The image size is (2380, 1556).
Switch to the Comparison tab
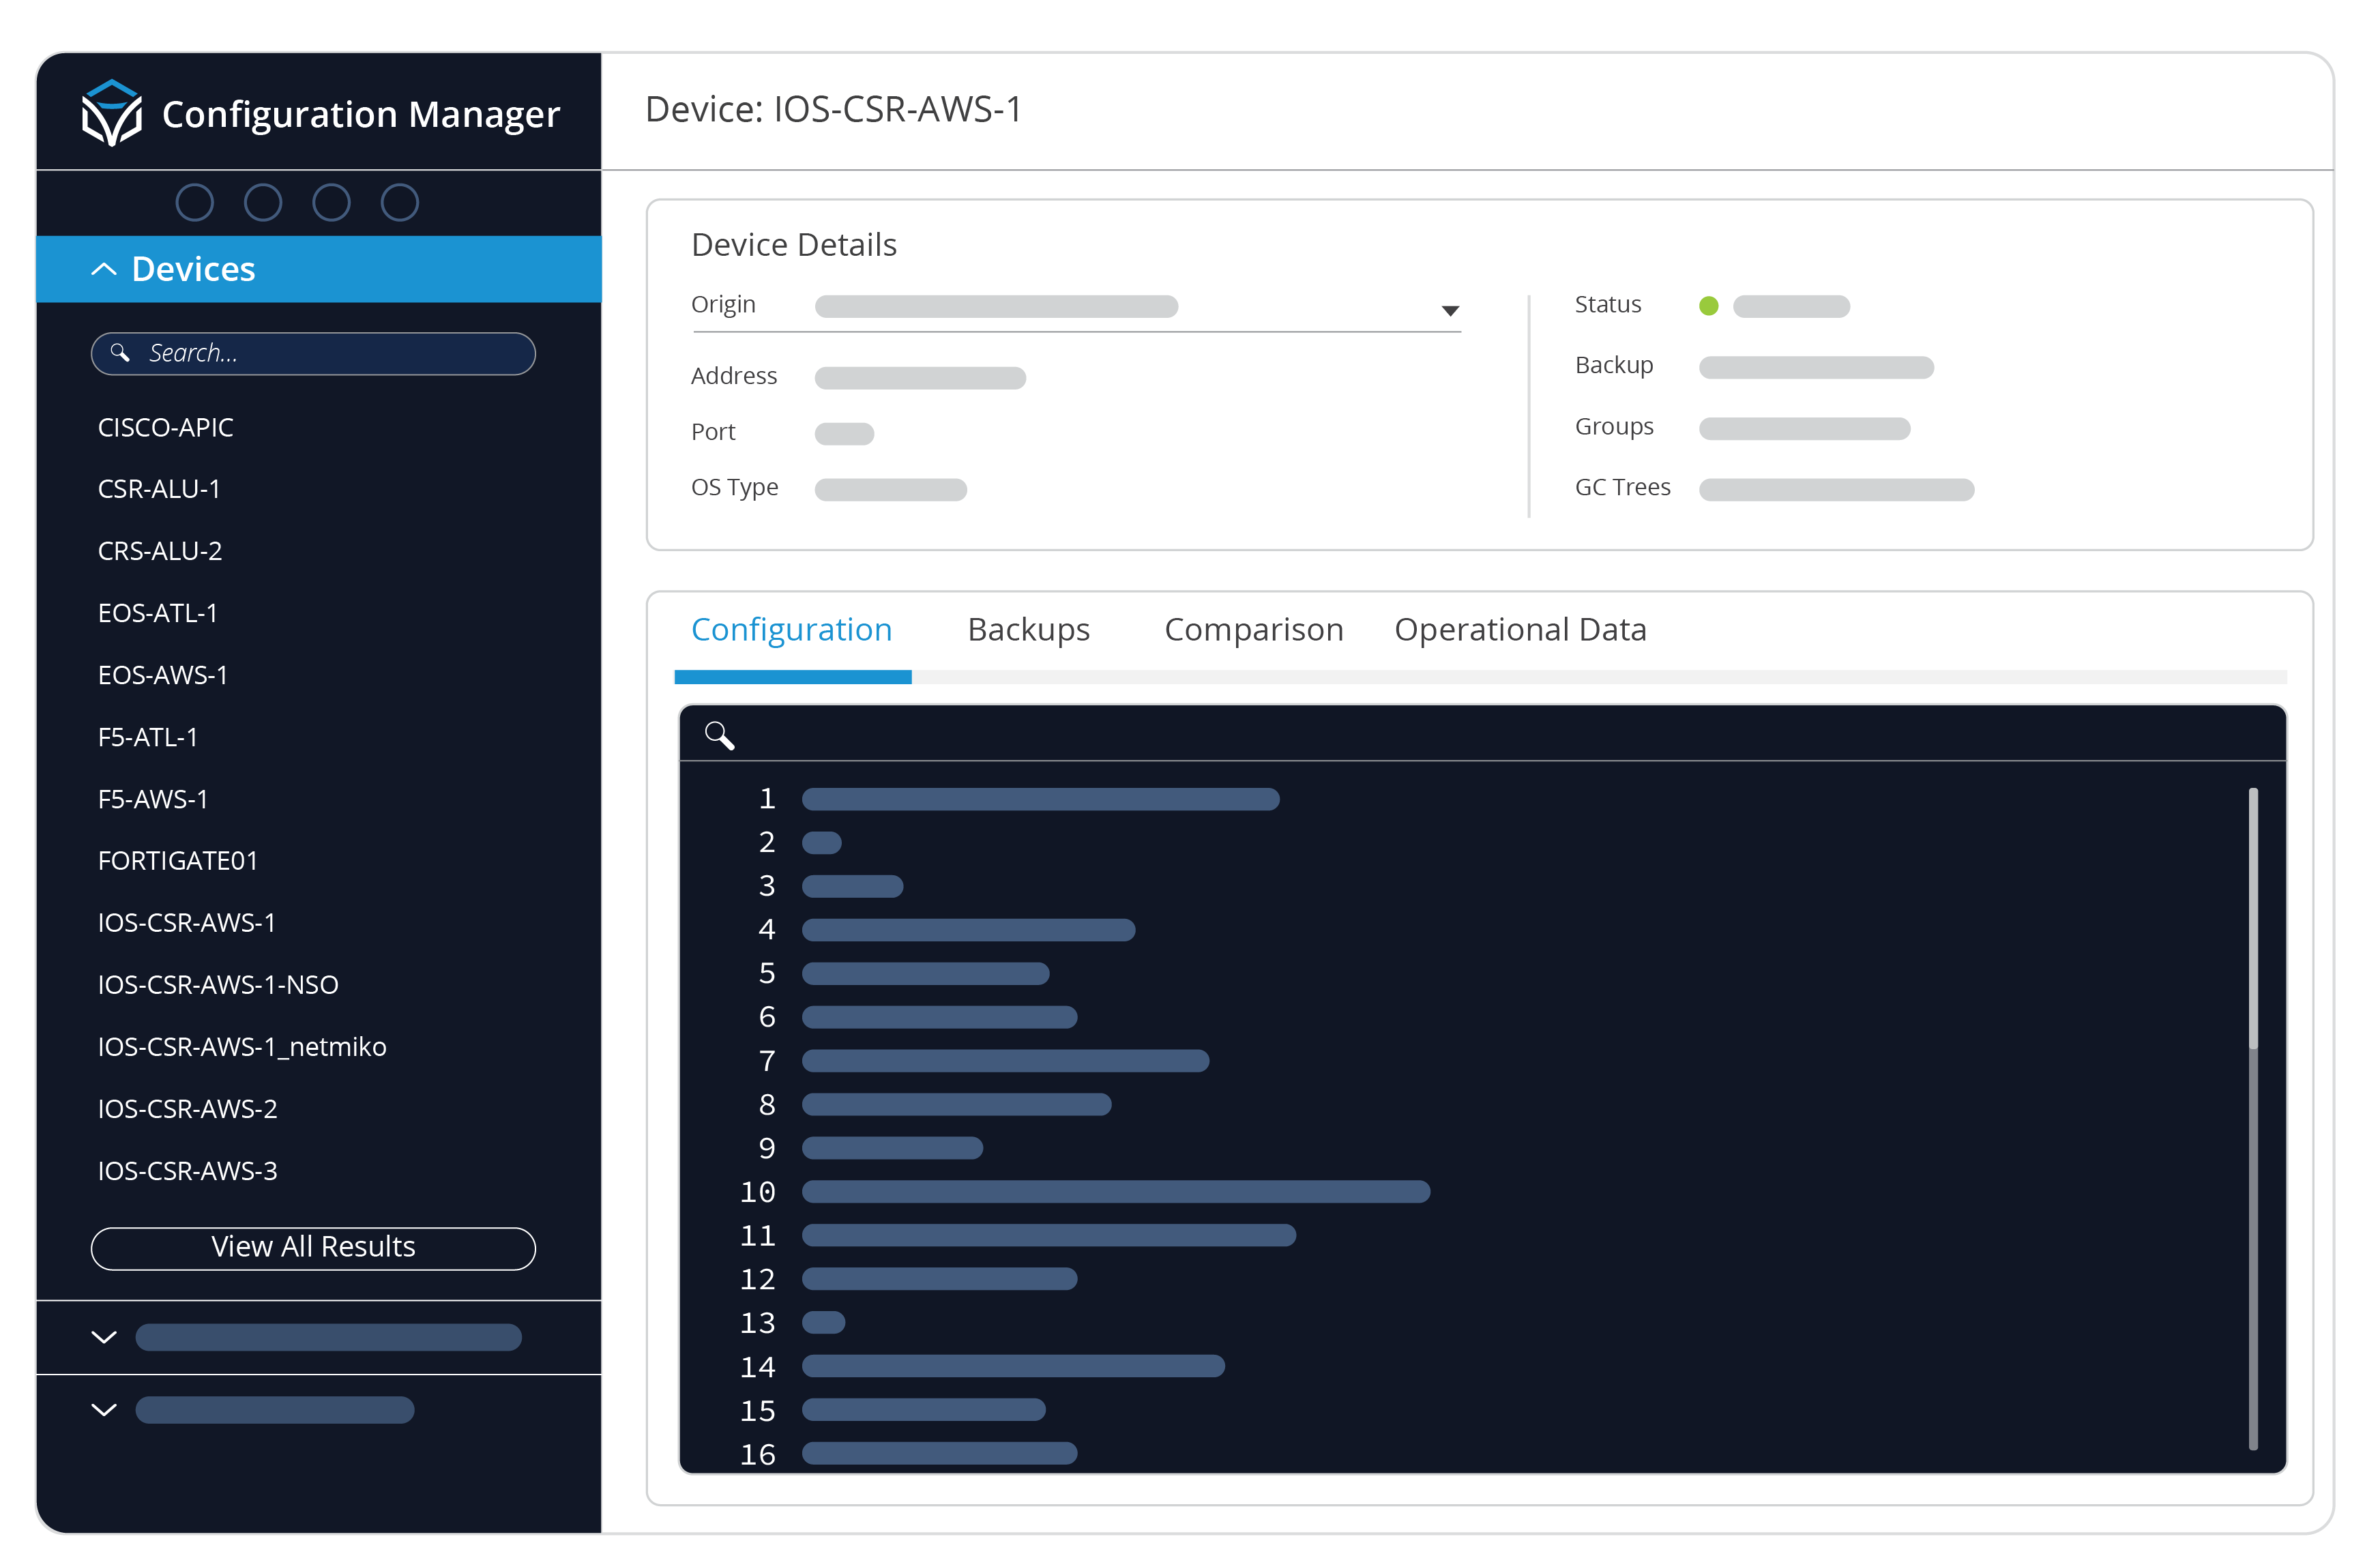(x=1253, y=630)
